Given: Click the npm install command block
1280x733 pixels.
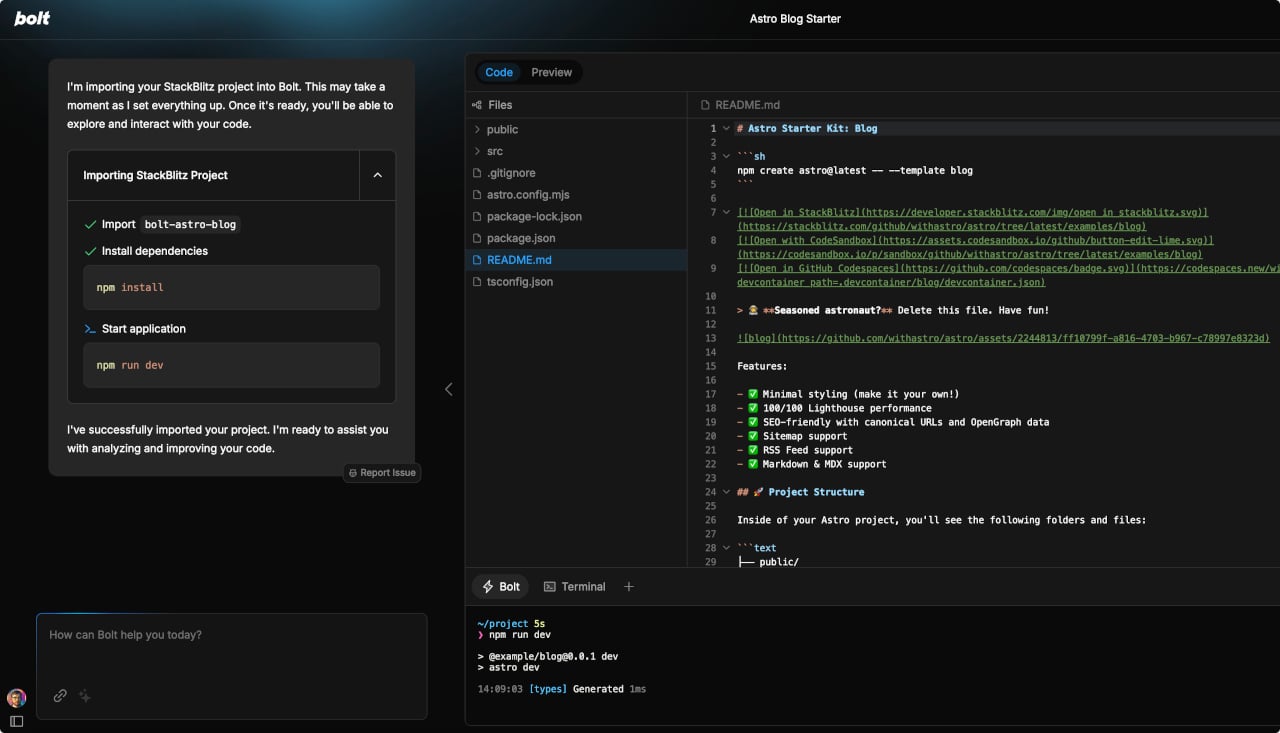Looking at the screenshot, I should point(232,287).
